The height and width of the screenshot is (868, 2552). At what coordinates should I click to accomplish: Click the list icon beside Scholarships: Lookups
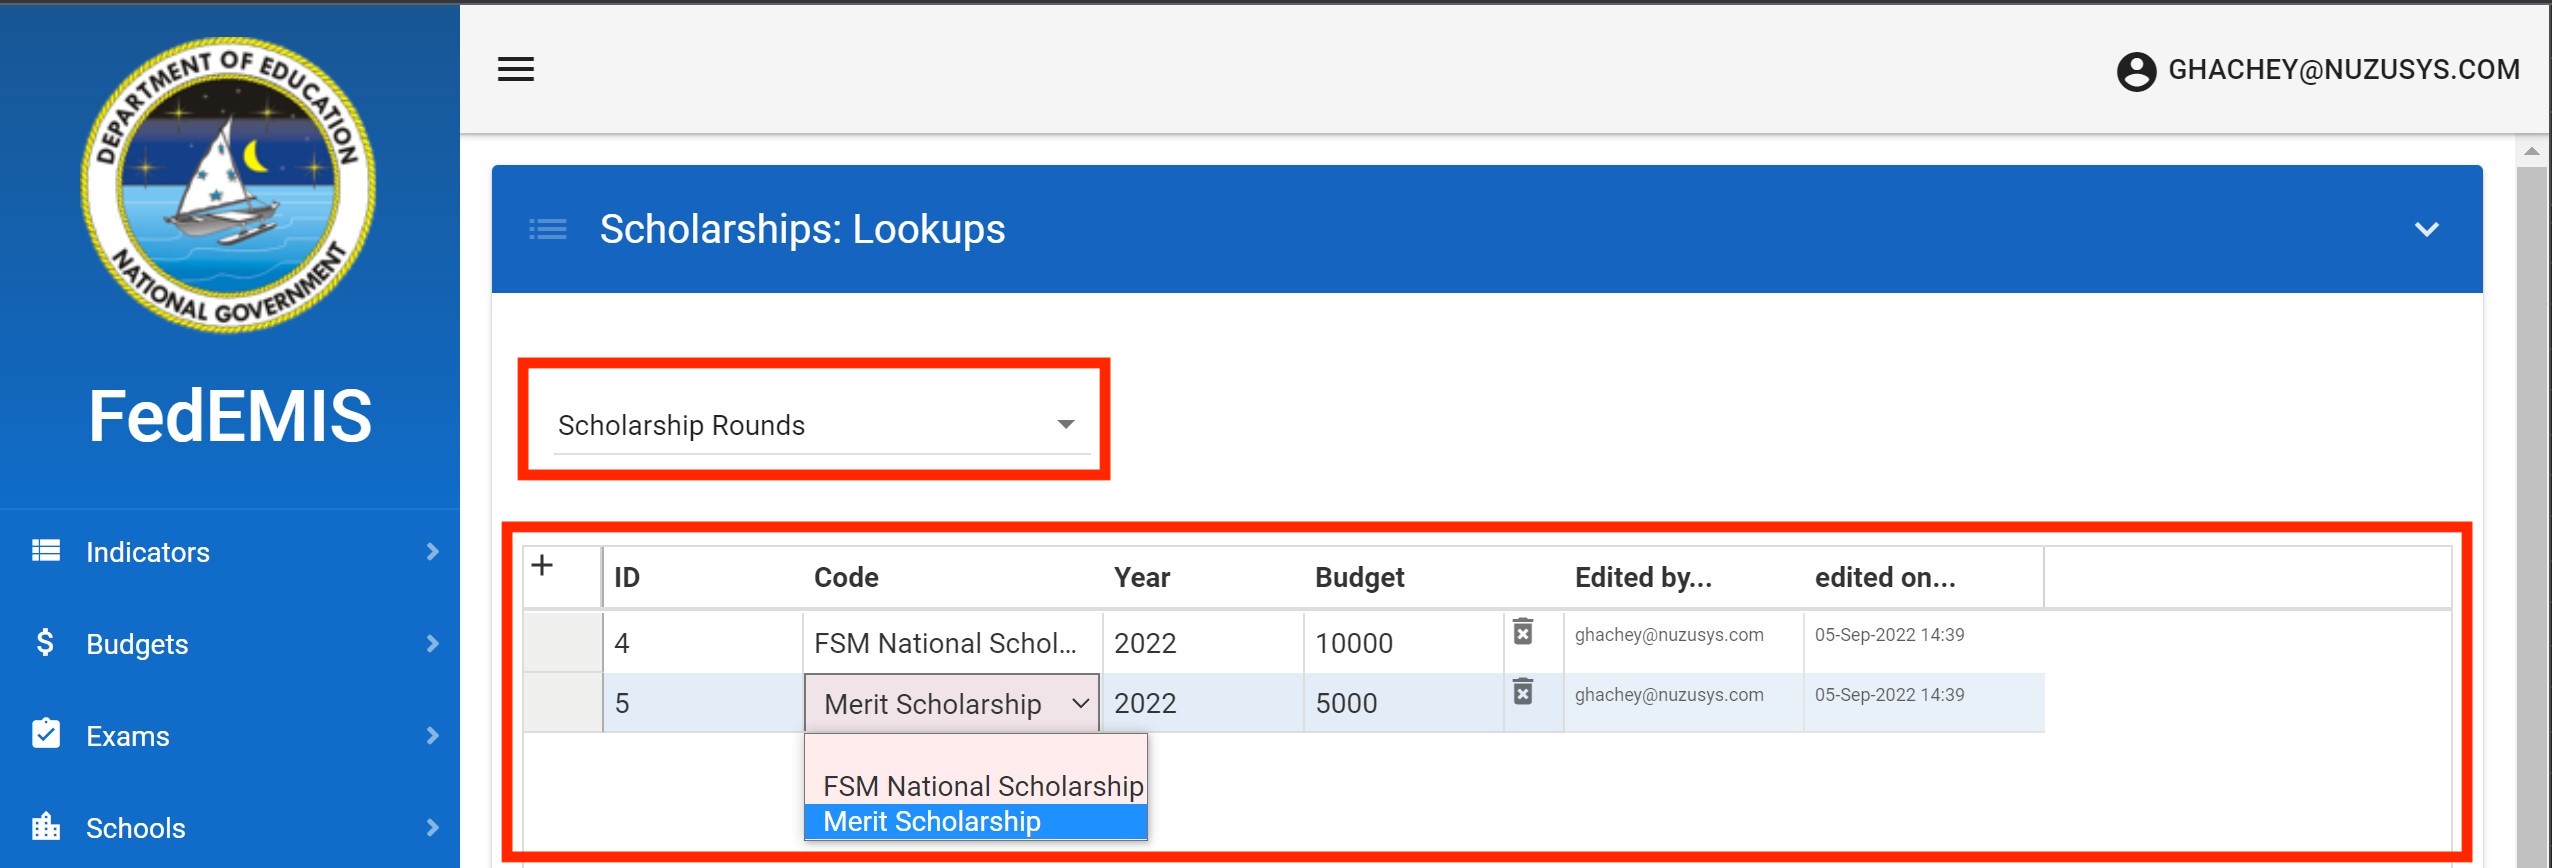(547, 229)
